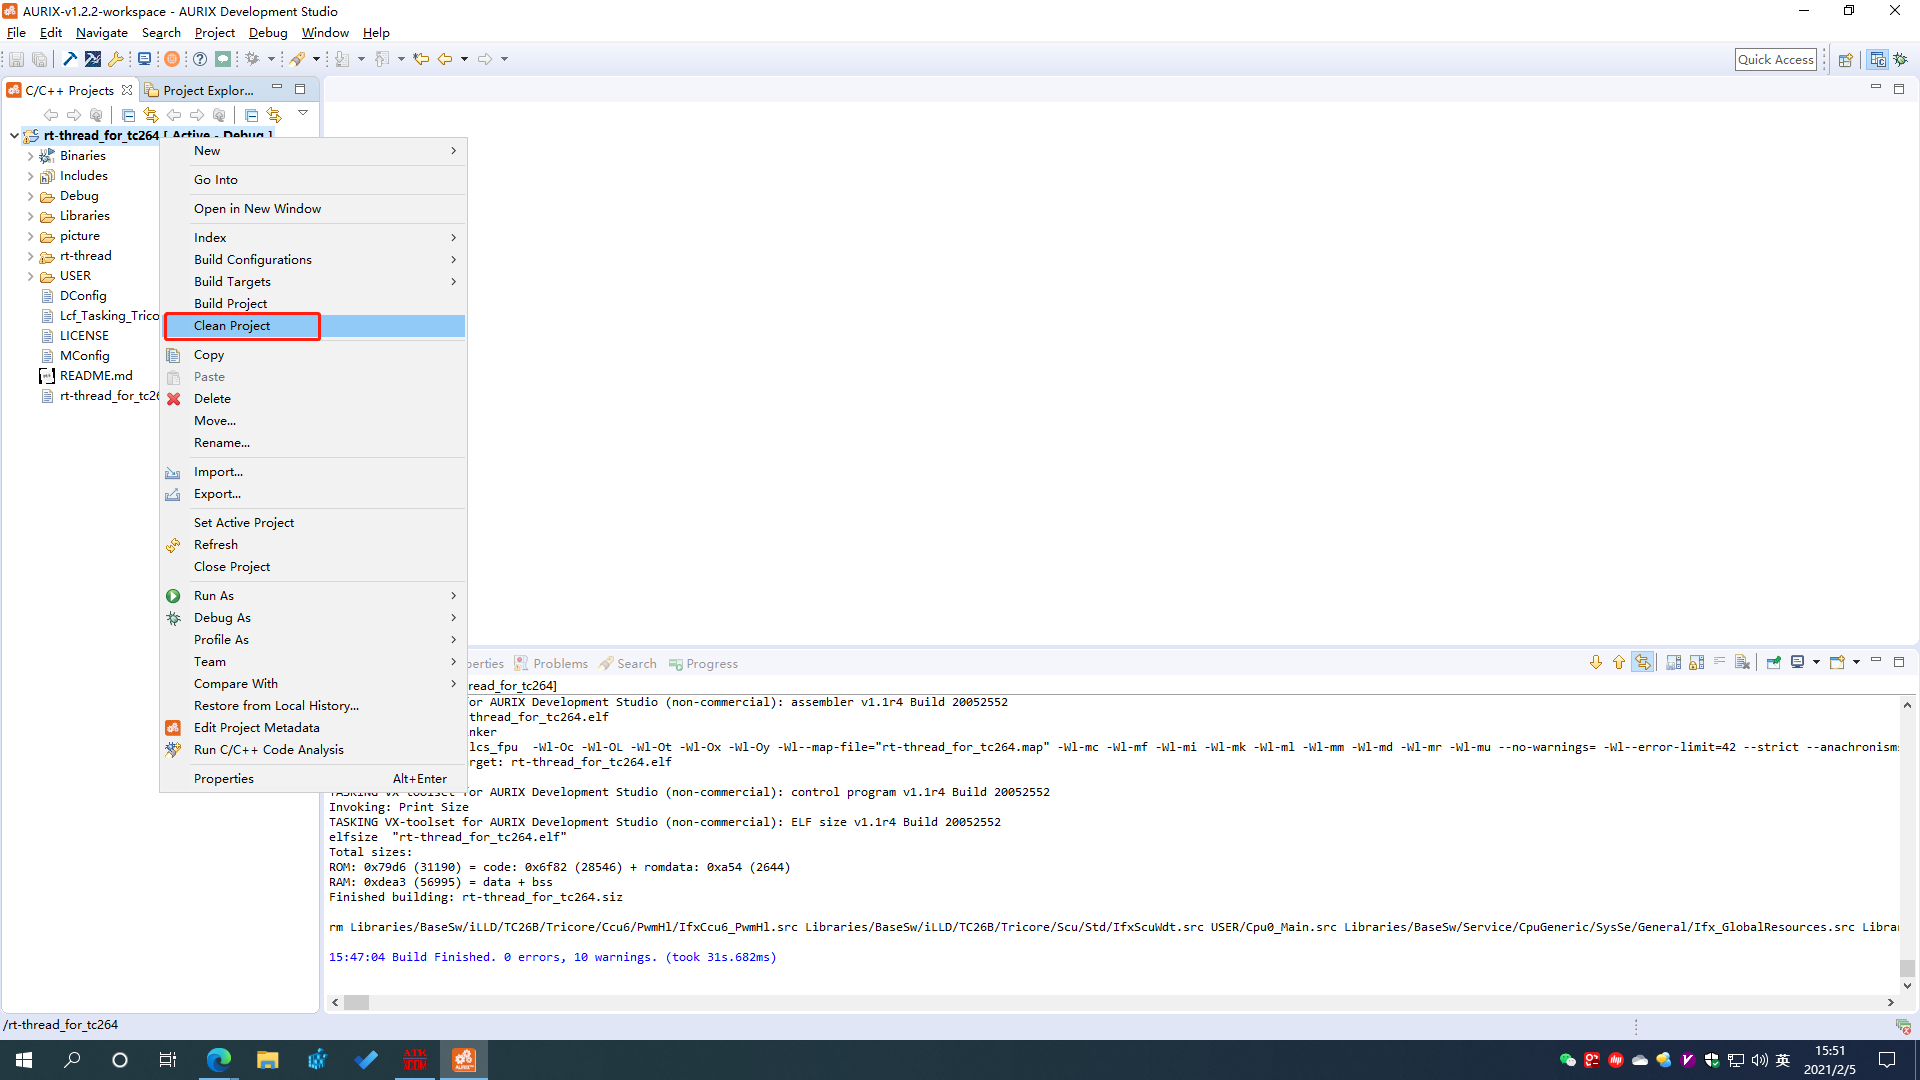Click the flashlight search icon in the toolbar

pyautogui.click(x=298, y=59)
